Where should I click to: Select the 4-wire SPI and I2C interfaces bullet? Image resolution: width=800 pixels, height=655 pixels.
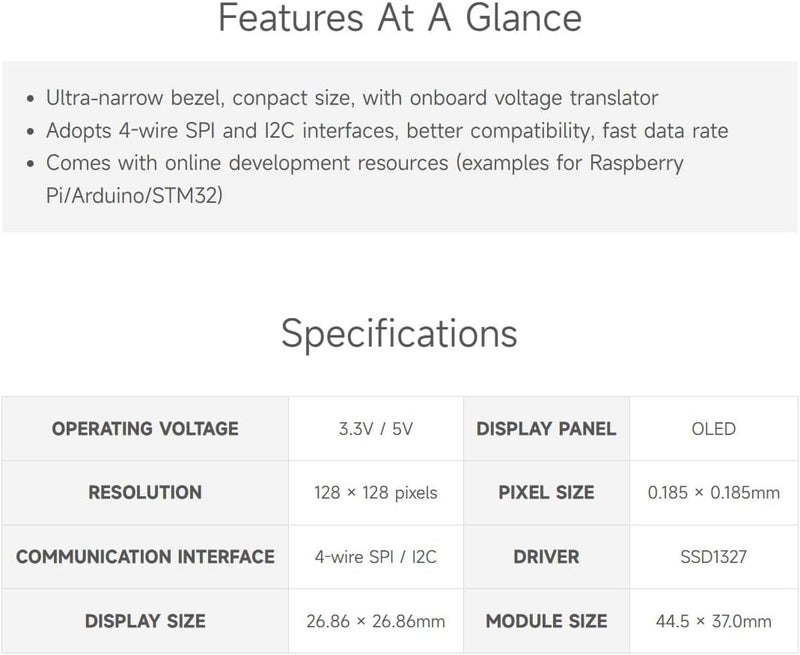click(387, 131)
